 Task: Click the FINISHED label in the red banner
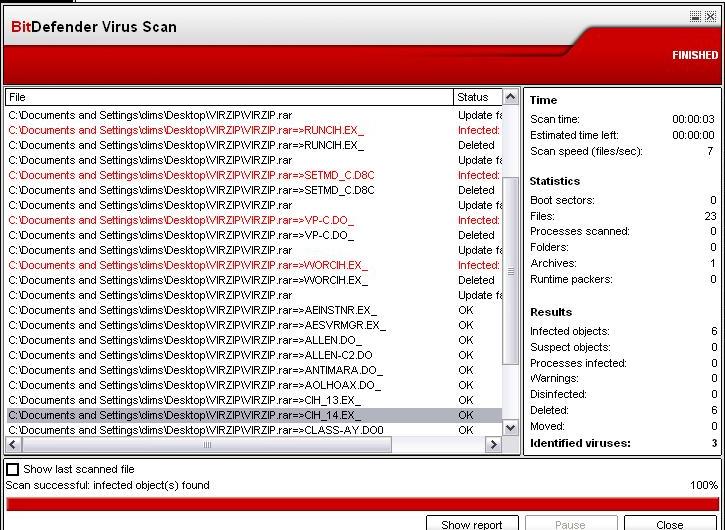[695, 55]
